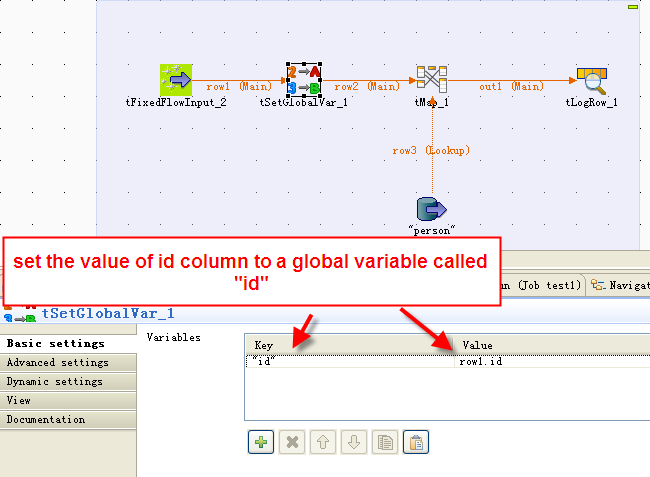Click the move row up arrow button

pyautogui.click(x=323, y=442)
